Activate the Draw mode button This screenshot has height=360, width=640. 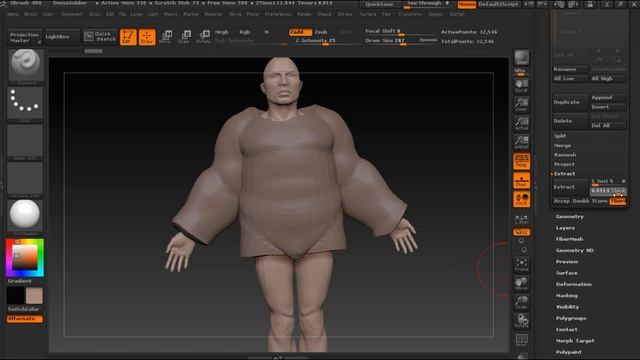coord(147,37)
